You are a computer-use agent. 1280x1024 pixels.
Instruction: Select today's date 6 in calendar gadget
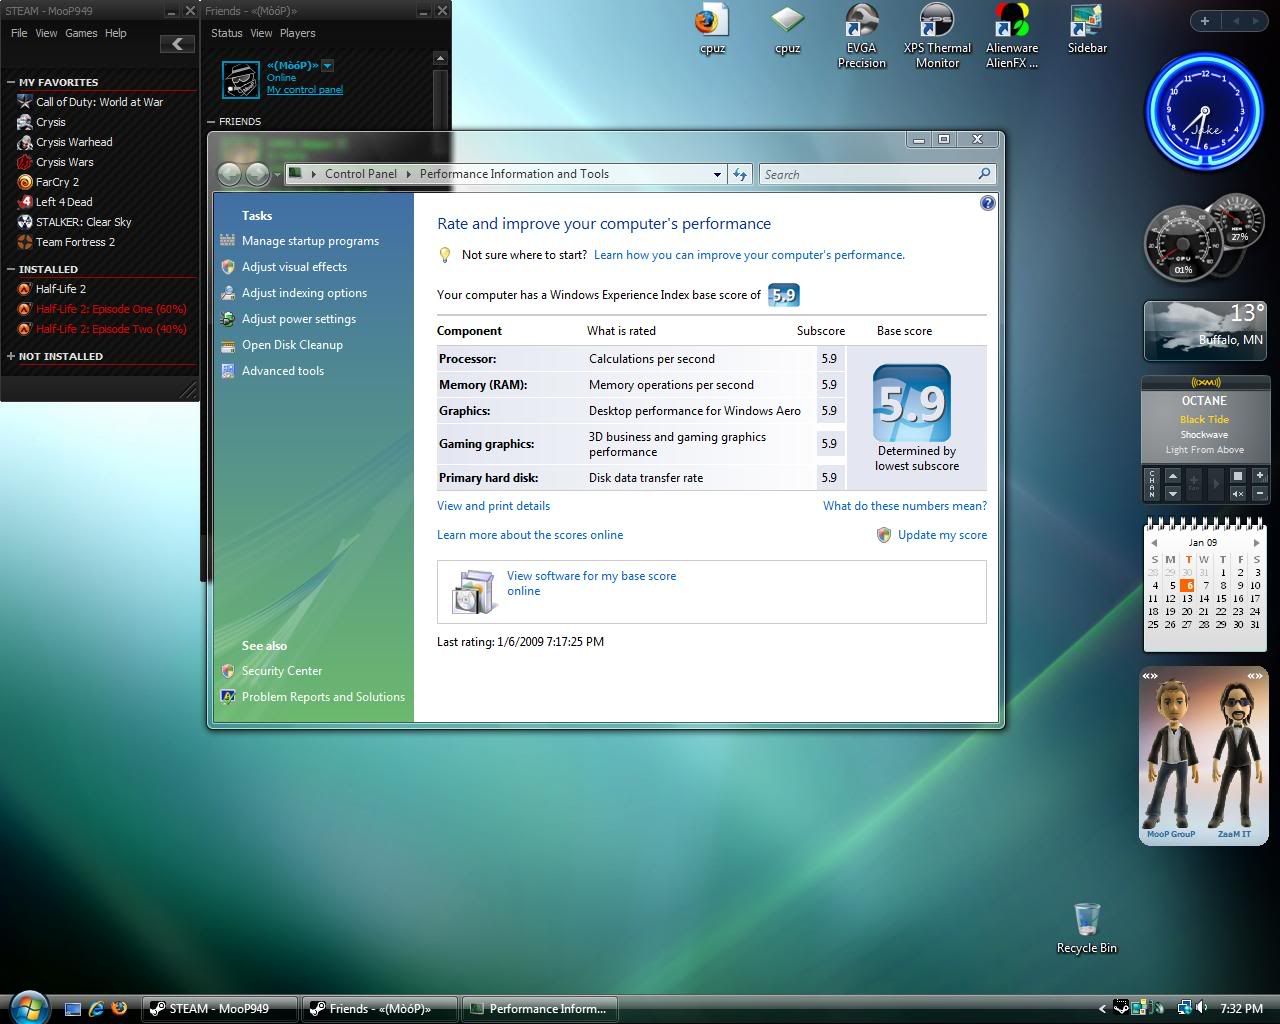pyautogui.click(x=1187, y=585)
